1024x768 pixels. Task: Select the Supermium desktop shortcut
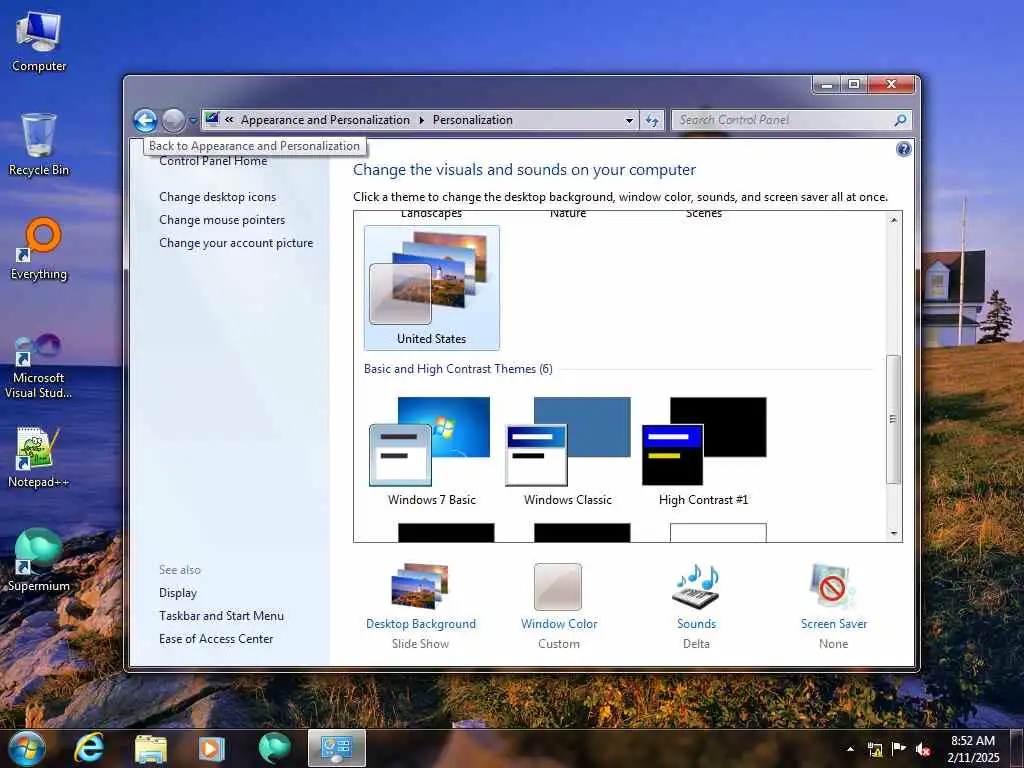pyautogui.click(x=39, y=560)
